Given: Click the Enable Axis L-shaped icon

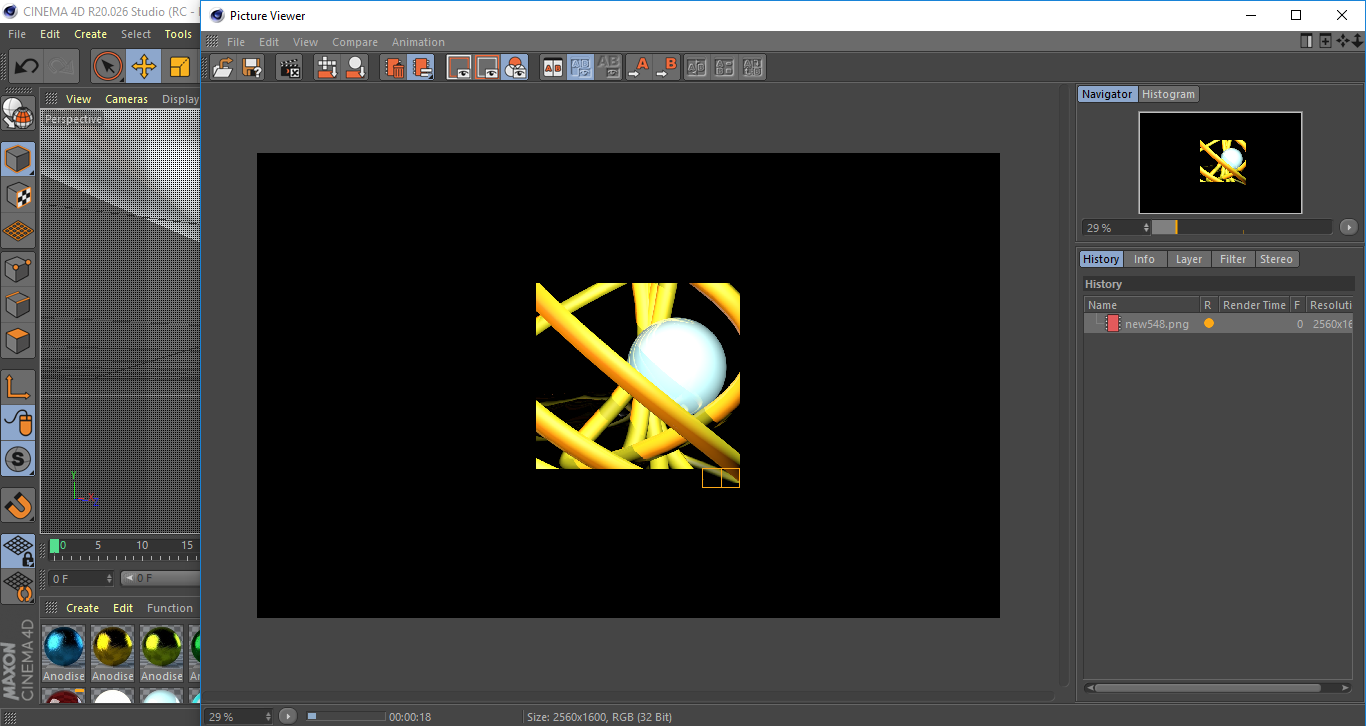Looking at the screenshot, I should click(18, 387).
